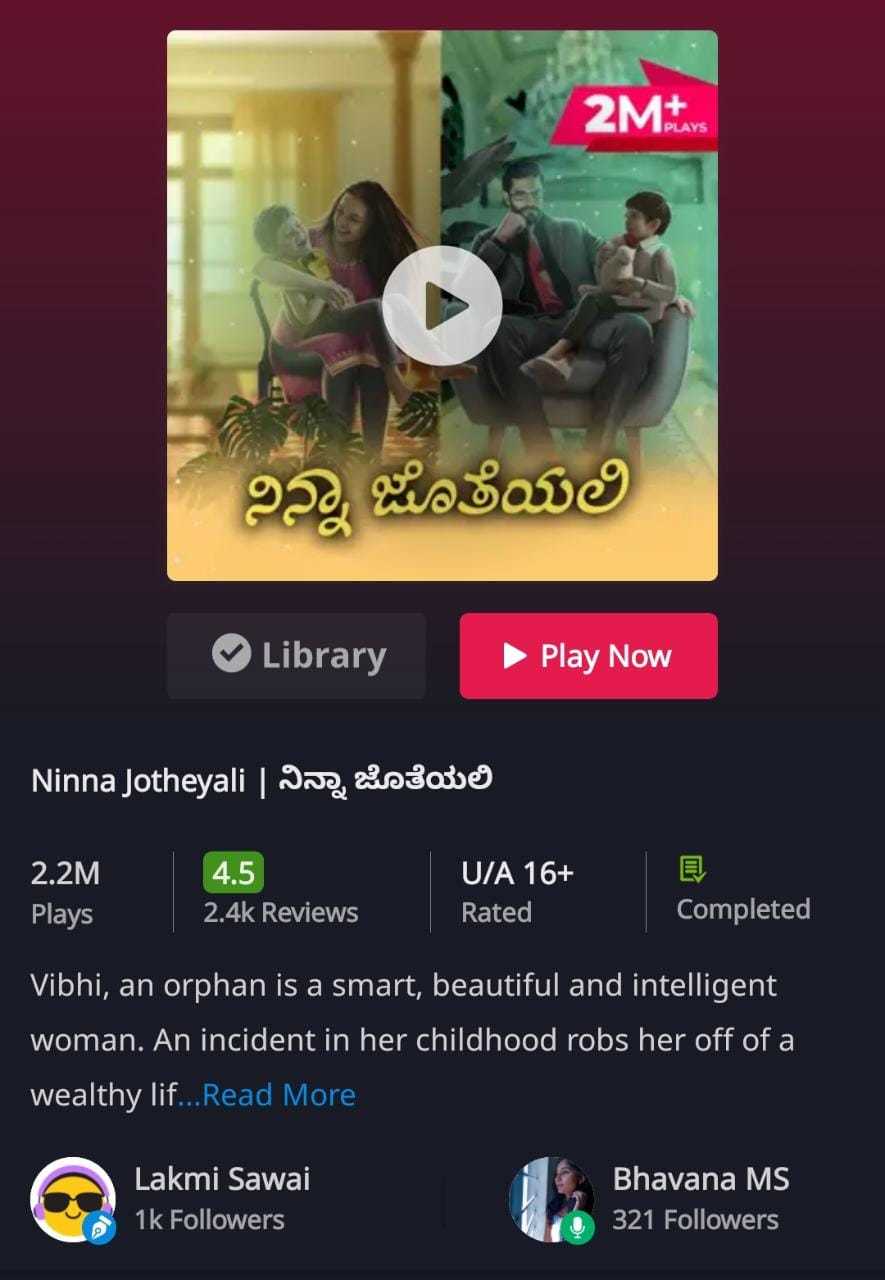
Task: Click the triangle icon inside Play Now
Action: click(515, 656)
